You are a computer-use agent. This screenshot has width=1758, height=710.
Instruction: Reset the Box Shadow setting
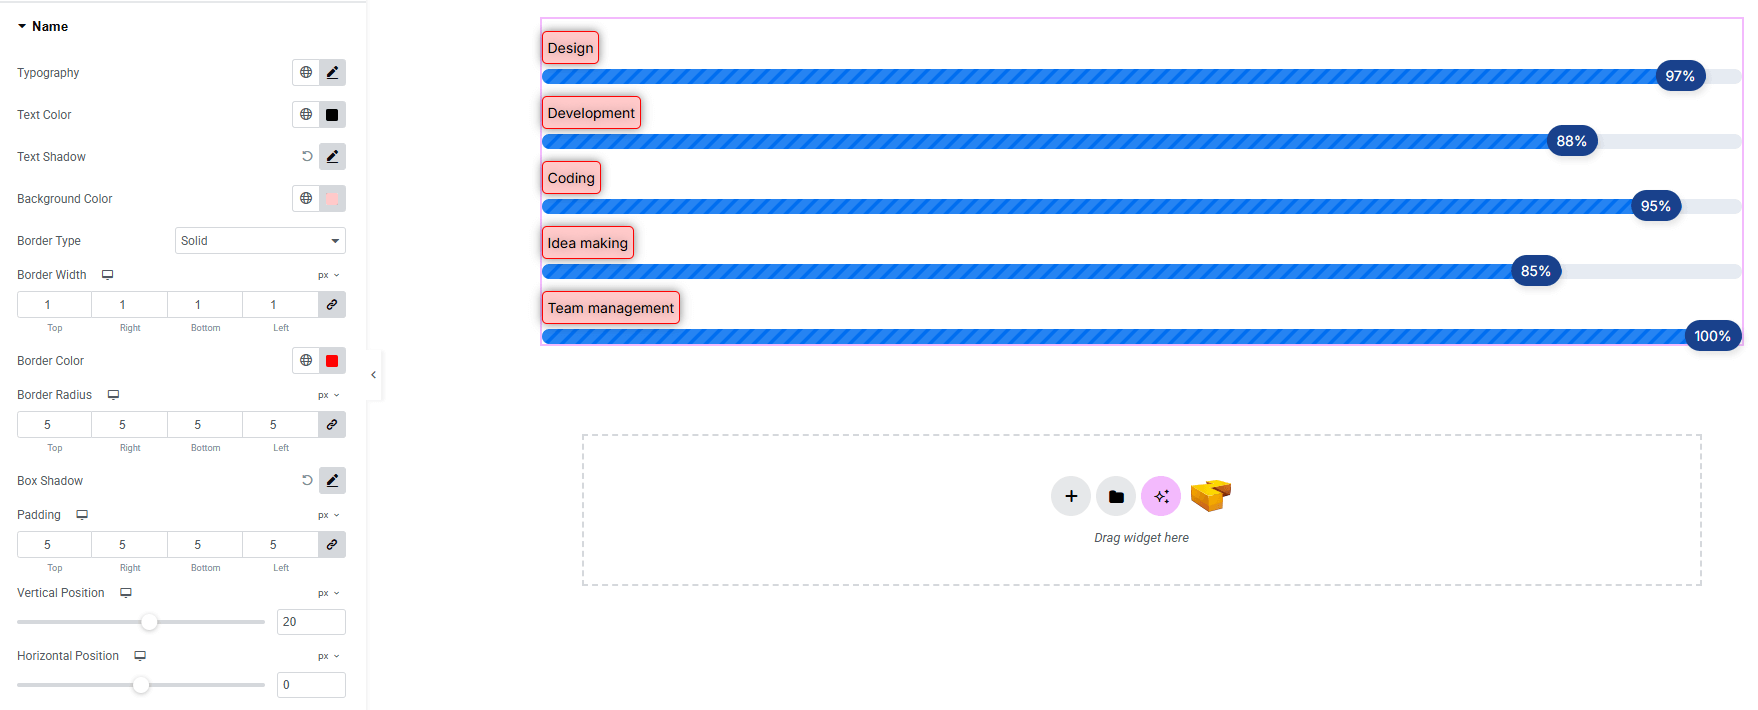coord(307,480)
